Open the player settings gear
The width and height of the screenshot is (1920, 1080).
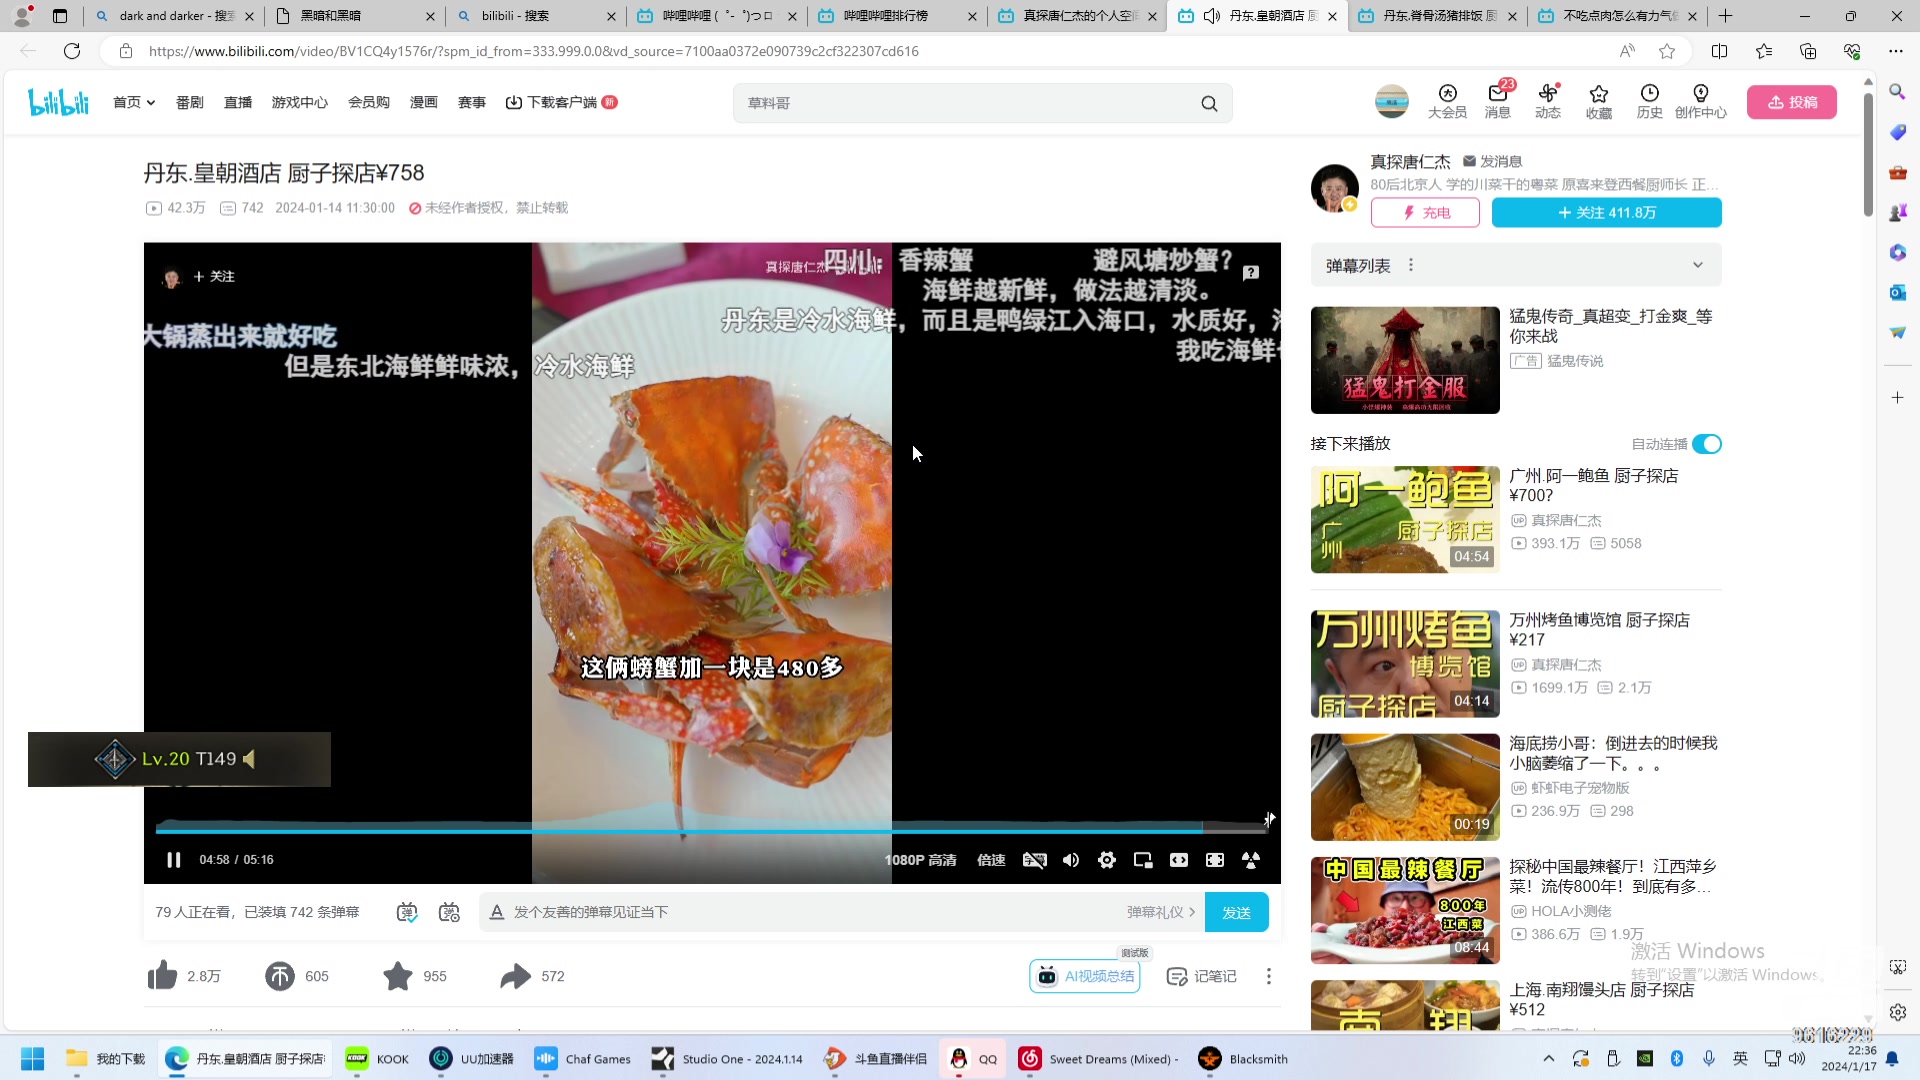pos(1107,860)
